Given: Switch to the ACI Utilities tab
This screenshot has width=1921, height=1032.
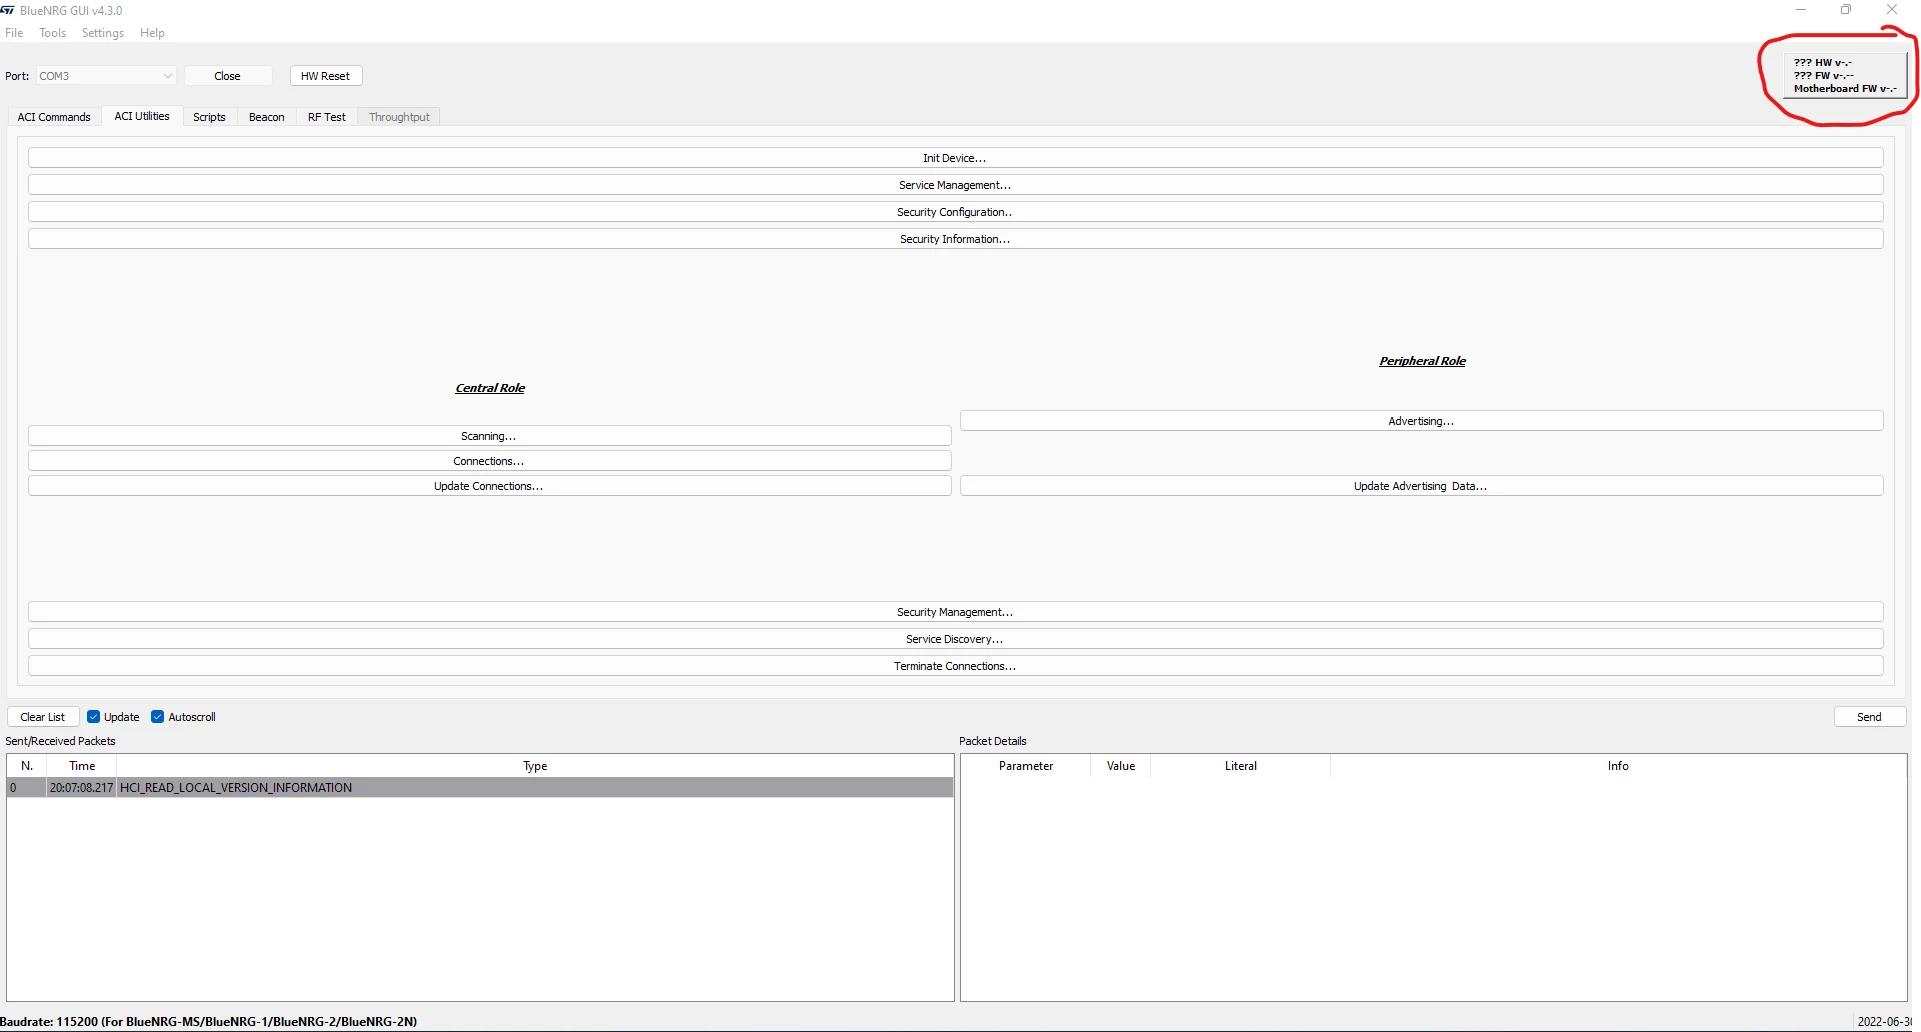Looking at the screenshot, I should (x=142, y=116).
